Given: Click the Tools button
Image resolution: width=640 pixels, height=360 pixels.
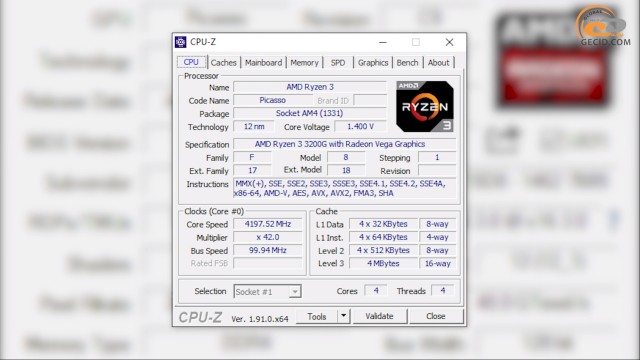Looking at the screenshot, I should [317, 316].
